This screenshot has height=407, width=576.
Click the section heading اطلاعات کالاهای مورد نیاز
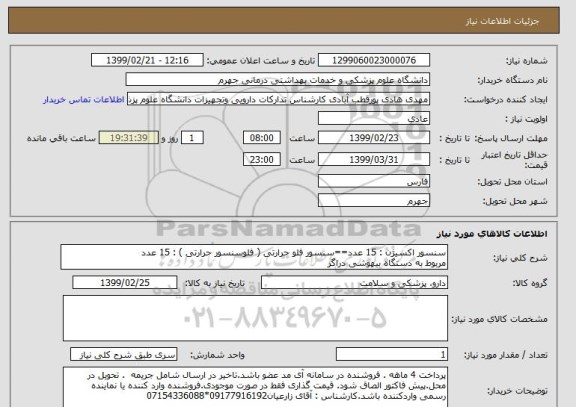[x=492, y=234]
